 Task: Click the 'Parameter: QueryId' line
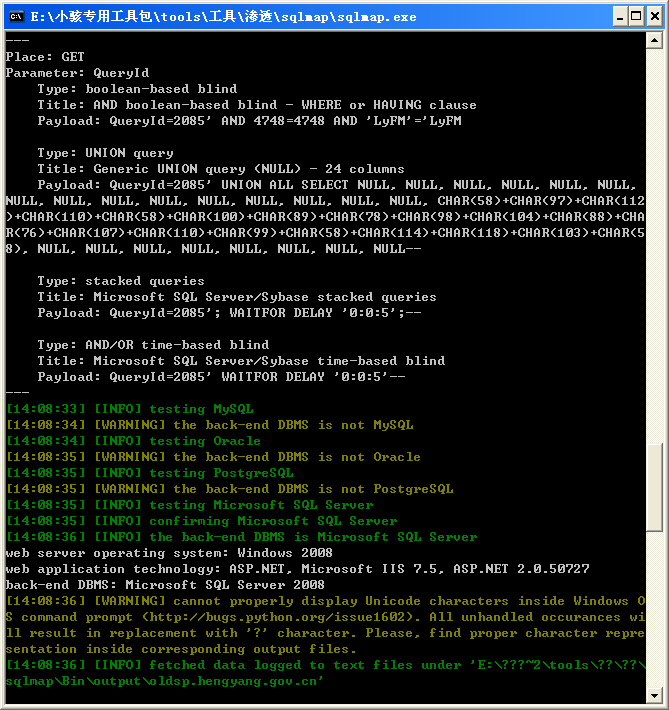pos(77,73)
